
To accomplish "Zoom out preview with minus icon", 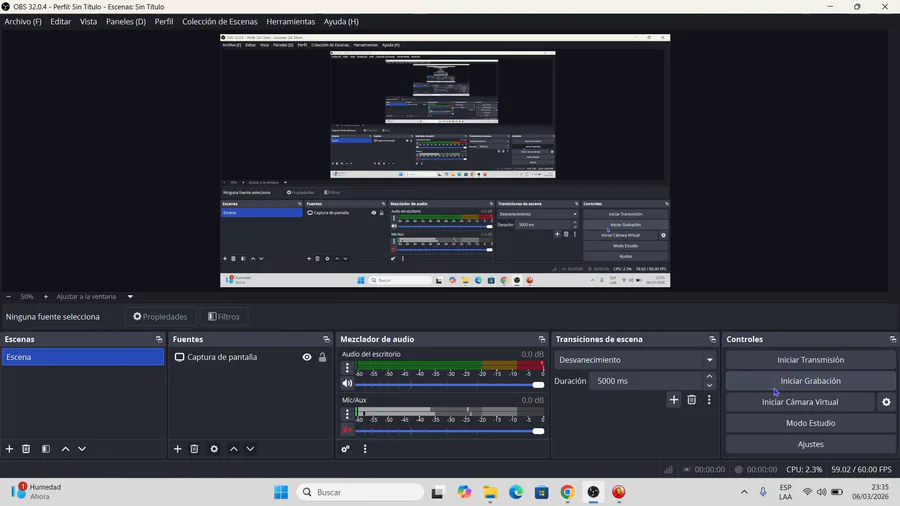I will point(8,297).
